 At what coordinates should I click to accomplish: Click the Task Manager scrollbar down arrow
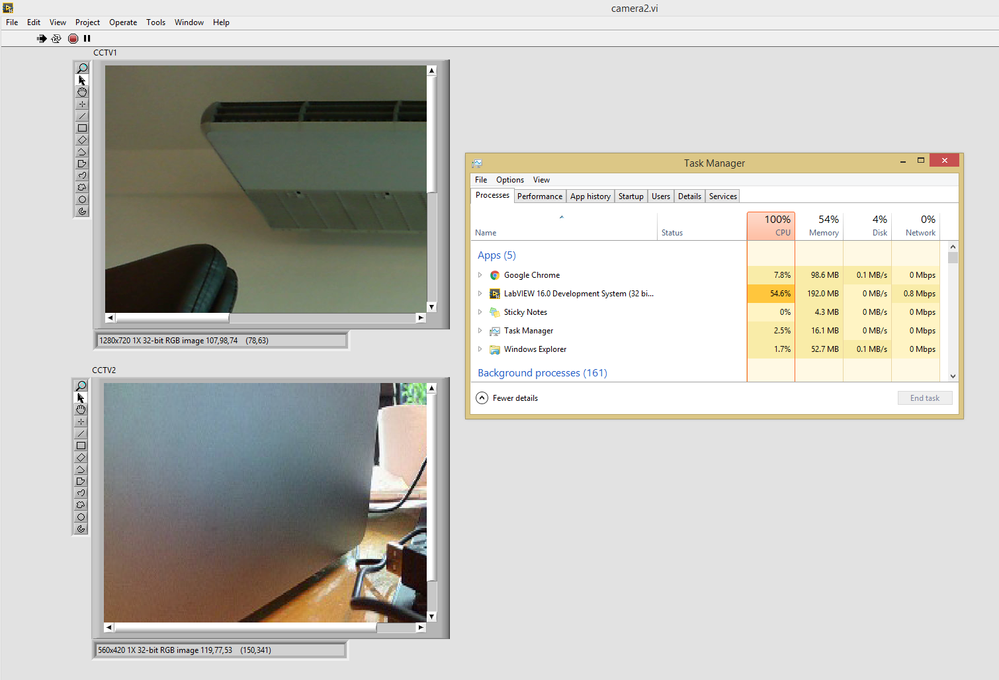pos(953,376)
